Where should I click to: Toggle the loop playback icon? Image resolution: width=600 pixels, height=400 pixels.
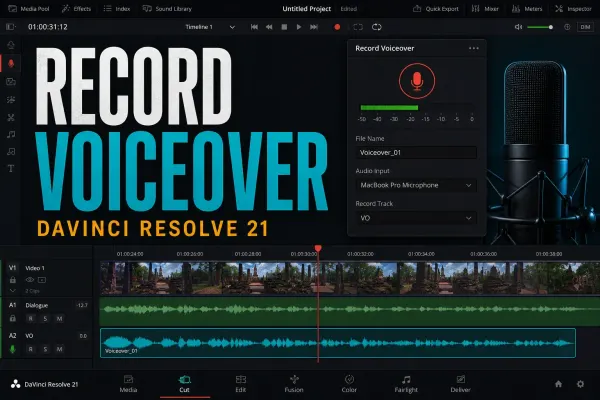click(x=377, y=27)
